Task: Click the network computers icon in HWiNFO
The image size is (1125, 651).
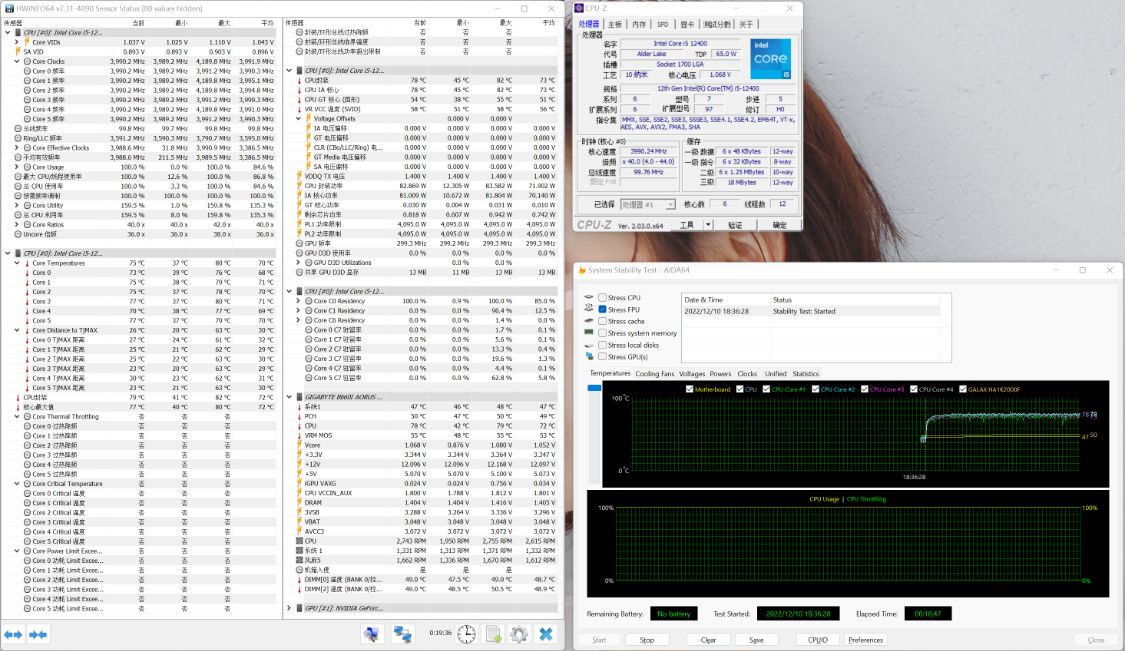Action: pyautogui.click(x=403, y=634)
